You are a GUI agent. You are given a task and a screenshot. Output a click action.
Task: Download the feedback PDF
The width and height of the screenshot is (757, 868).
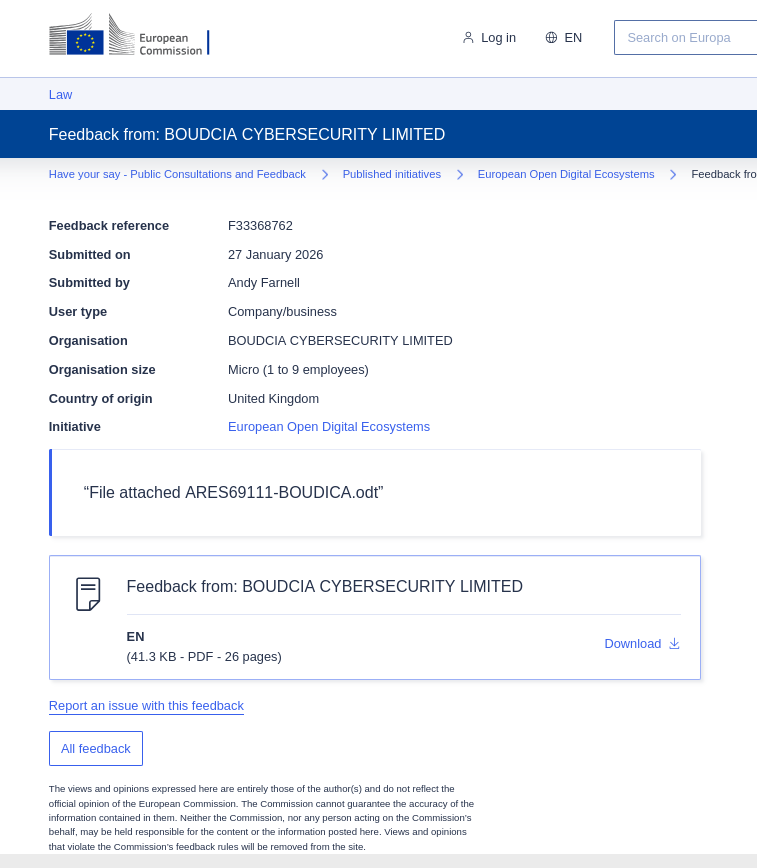tap(642, 644)
